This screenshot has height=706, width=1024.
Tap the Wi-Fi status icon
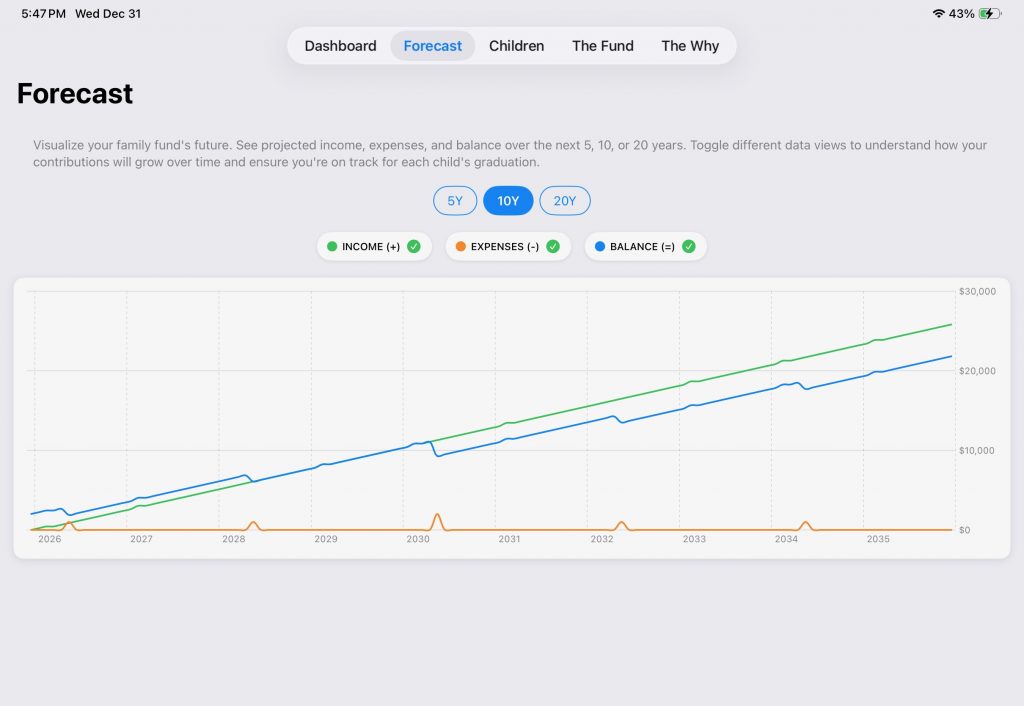[x=938, y=14]
